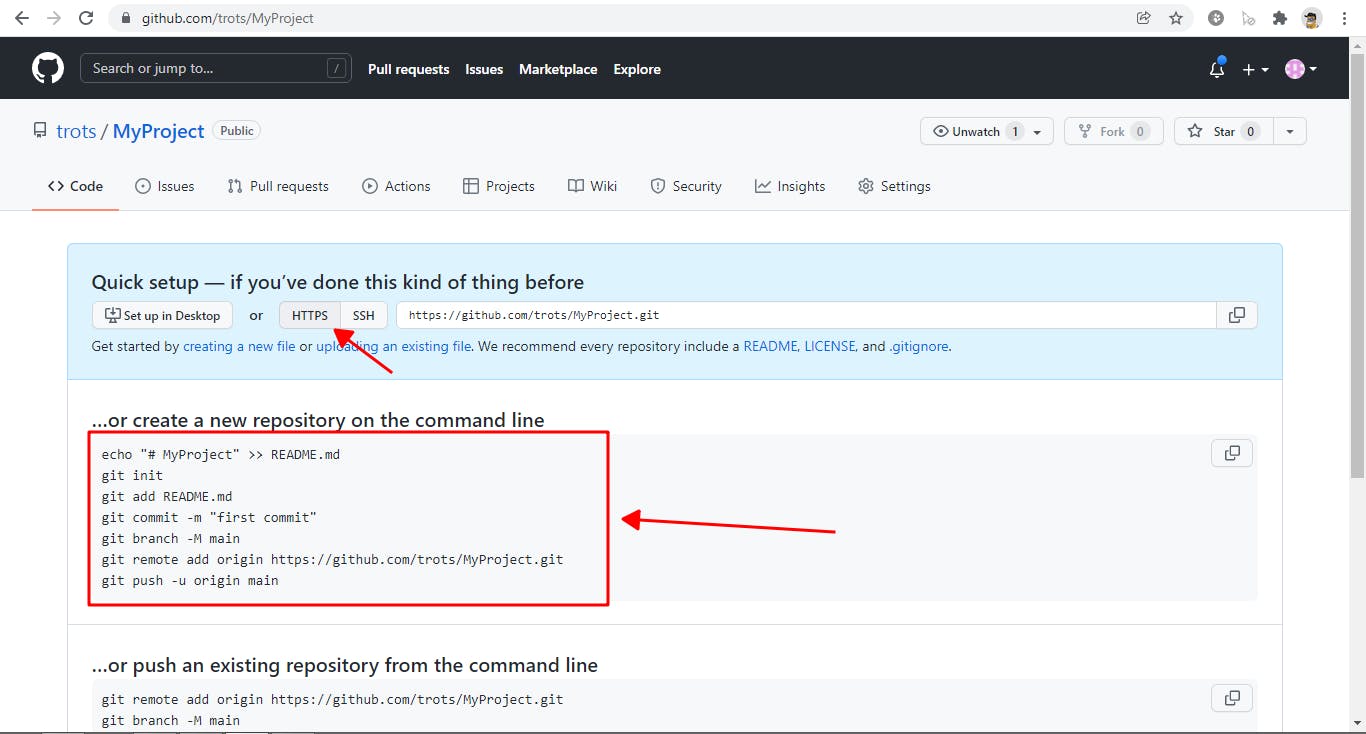Click the Fork button
1366x734 pixels.
point(1113,131)
